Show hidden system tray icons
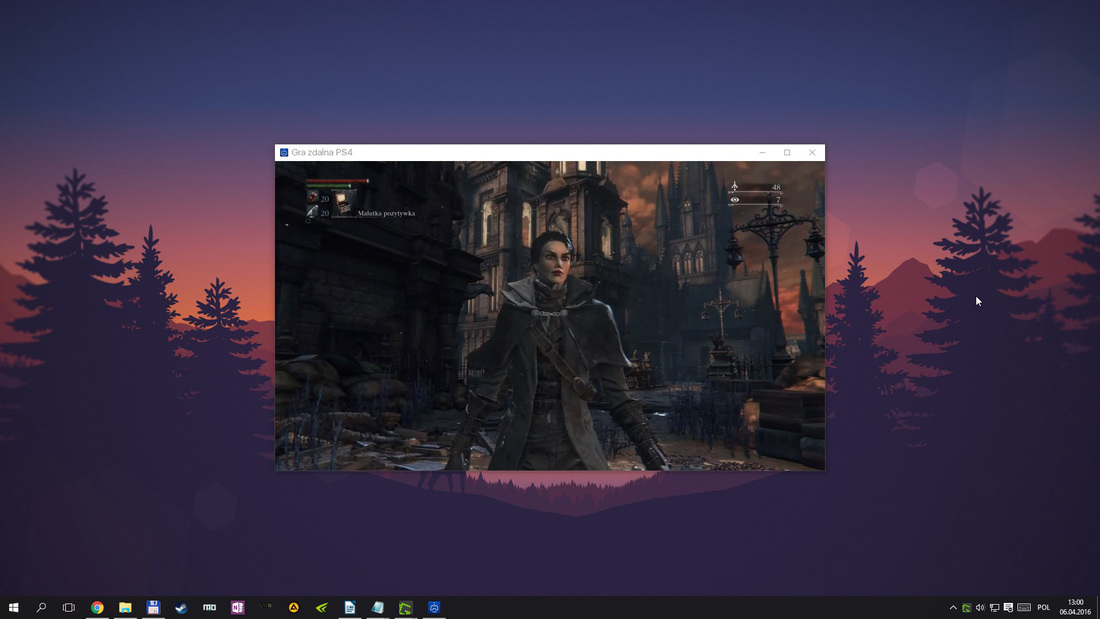Screen dimensions: 1100x619 953,608
